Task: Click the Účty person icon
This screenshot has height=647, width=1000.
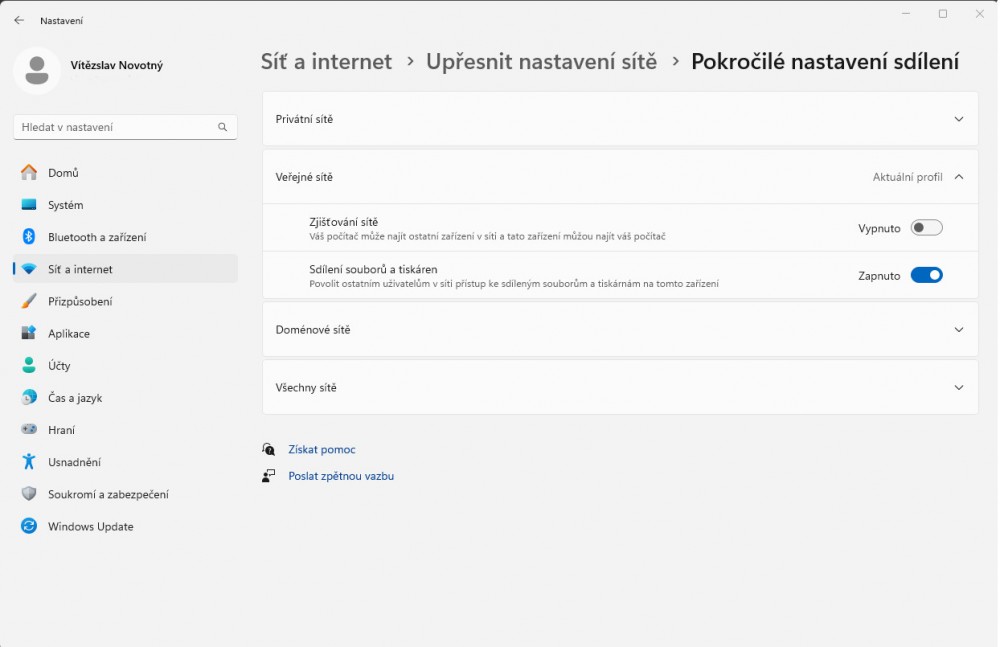Action: coord(29,366)
